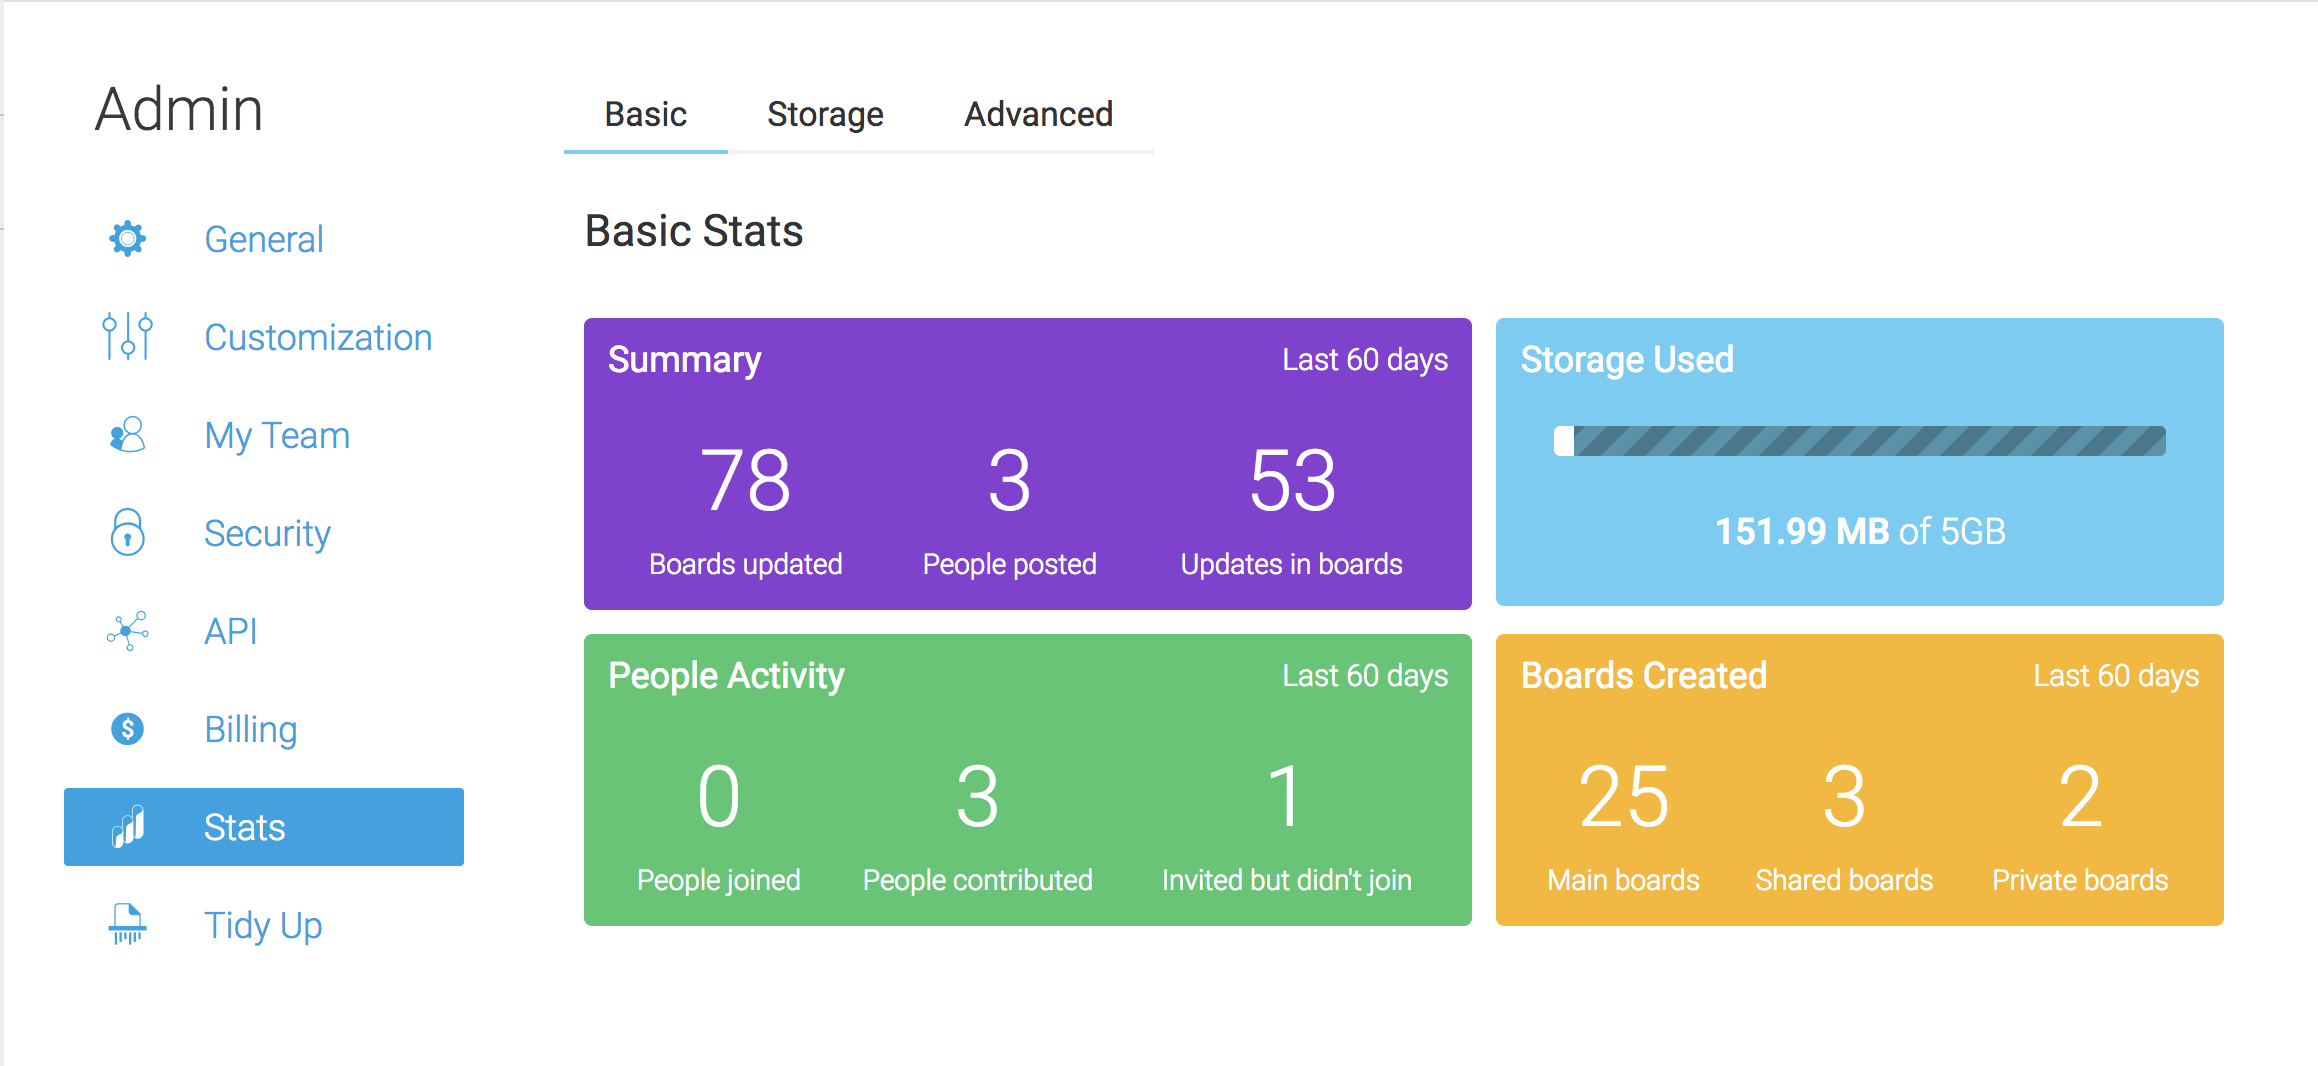The width and height of the screenshot is (2318, 1066).
Task: Click the 0 People joined value
Action: point(719,797)
